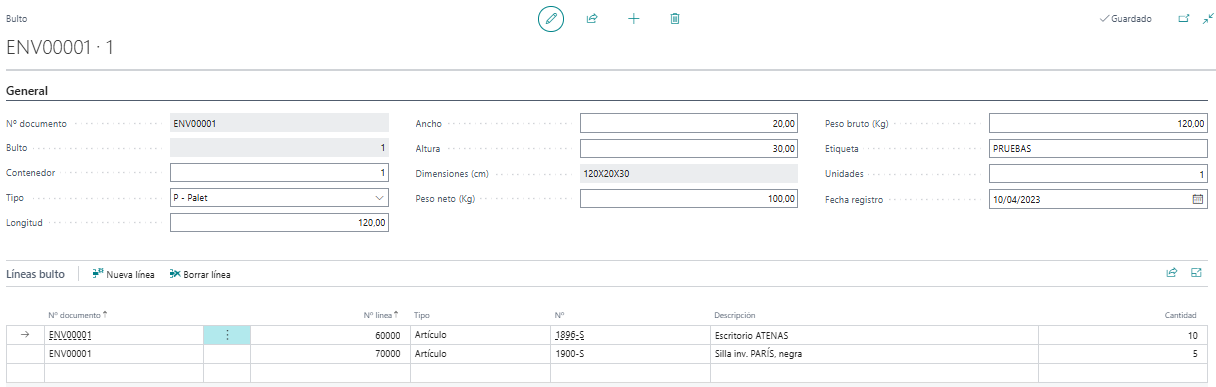Screen dimensions: 1216x387
Task: Create a new record with the plus icon
Action: 633,19
